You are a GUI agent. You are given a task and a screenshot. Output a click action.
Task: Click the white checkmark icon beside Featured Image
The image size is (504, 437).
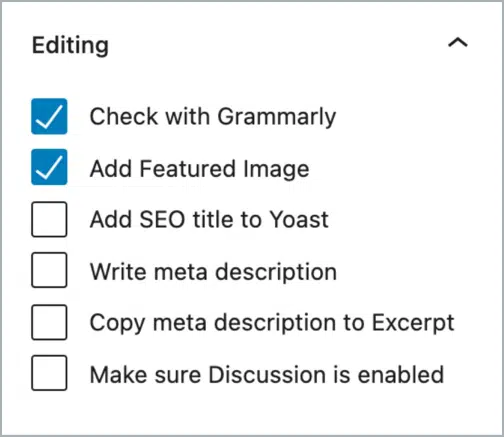coord(49,168)
